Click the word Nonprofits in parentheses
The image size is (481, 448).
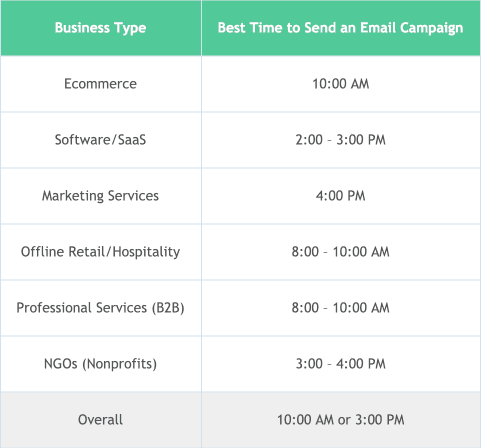[x=120, y=364]
